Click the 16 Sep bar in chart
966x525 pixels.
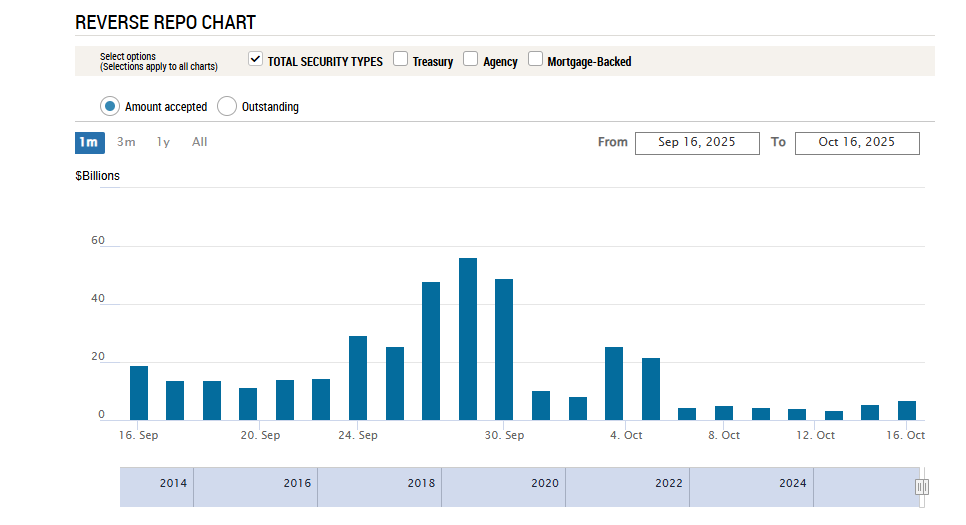139,394
